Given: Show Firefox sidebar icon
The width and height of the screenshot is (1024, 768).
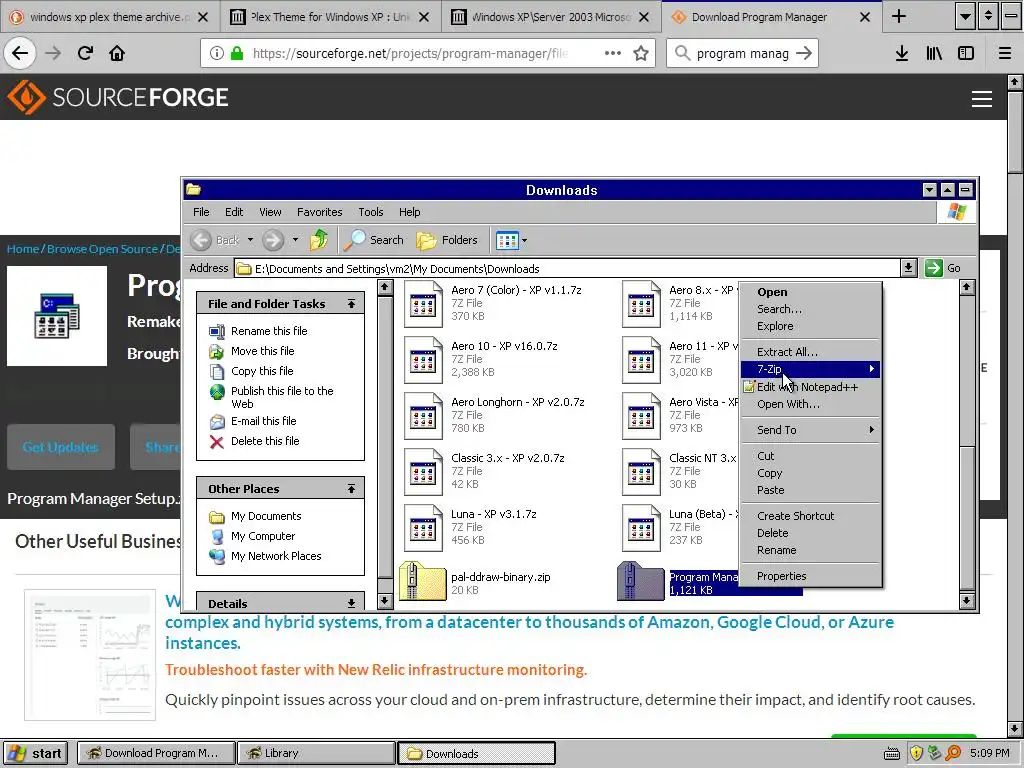Looking at the screenshot, I should 966,54.
